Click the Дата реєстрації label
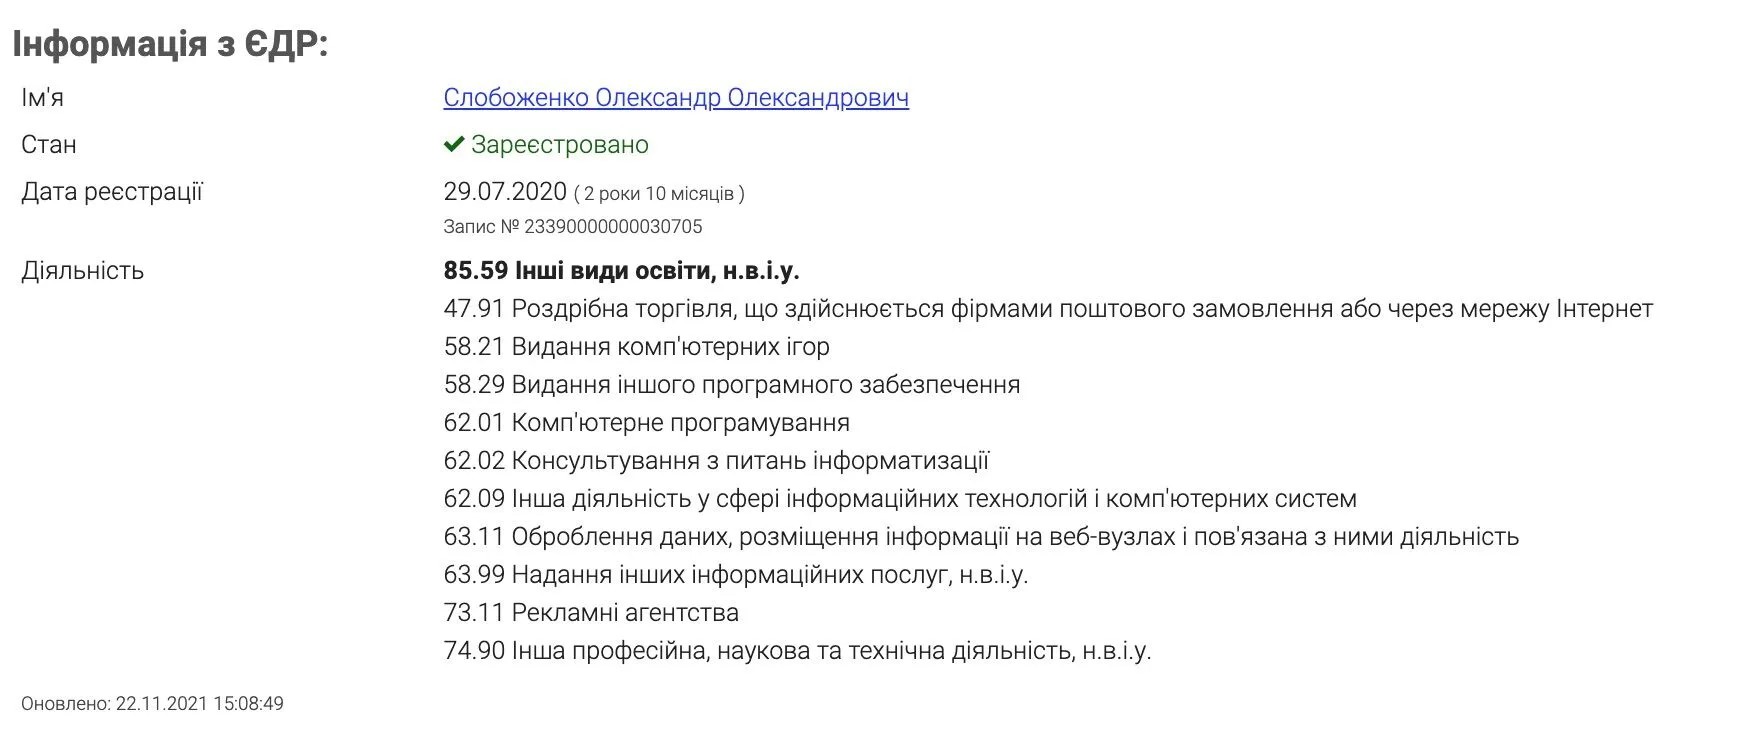The height and width of the screenshot is (748, 1738). (x=112, y=192)
